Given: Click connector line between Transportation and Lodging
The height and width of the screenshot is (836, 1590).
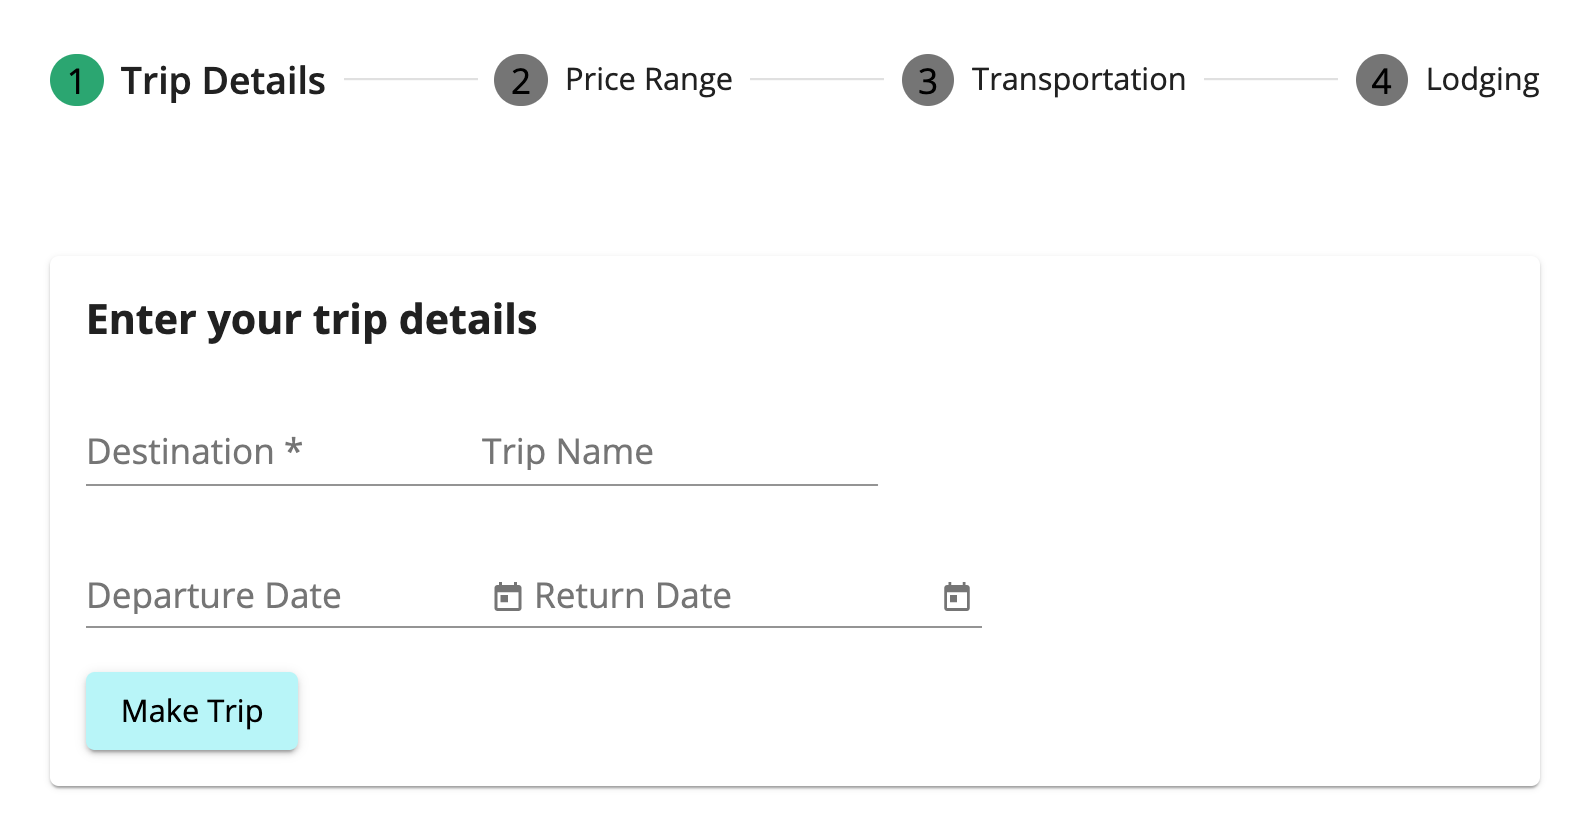Looking at the screenshot, I should (1270, 79).
